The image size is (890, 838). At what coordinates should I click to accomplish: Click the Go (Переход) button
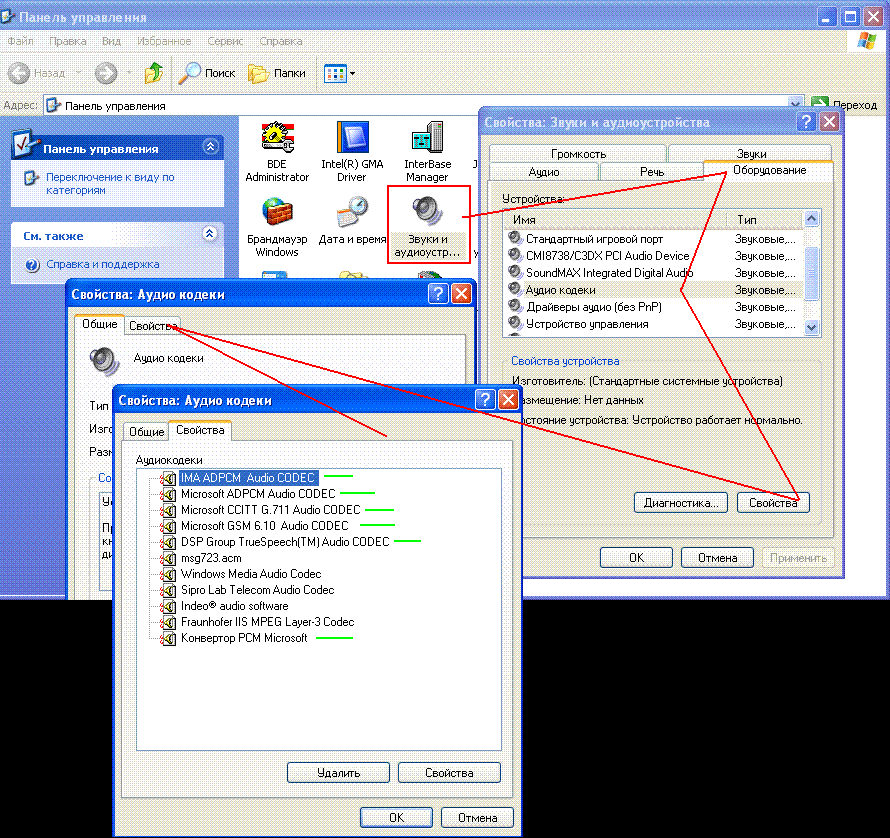tap(844, 104)
